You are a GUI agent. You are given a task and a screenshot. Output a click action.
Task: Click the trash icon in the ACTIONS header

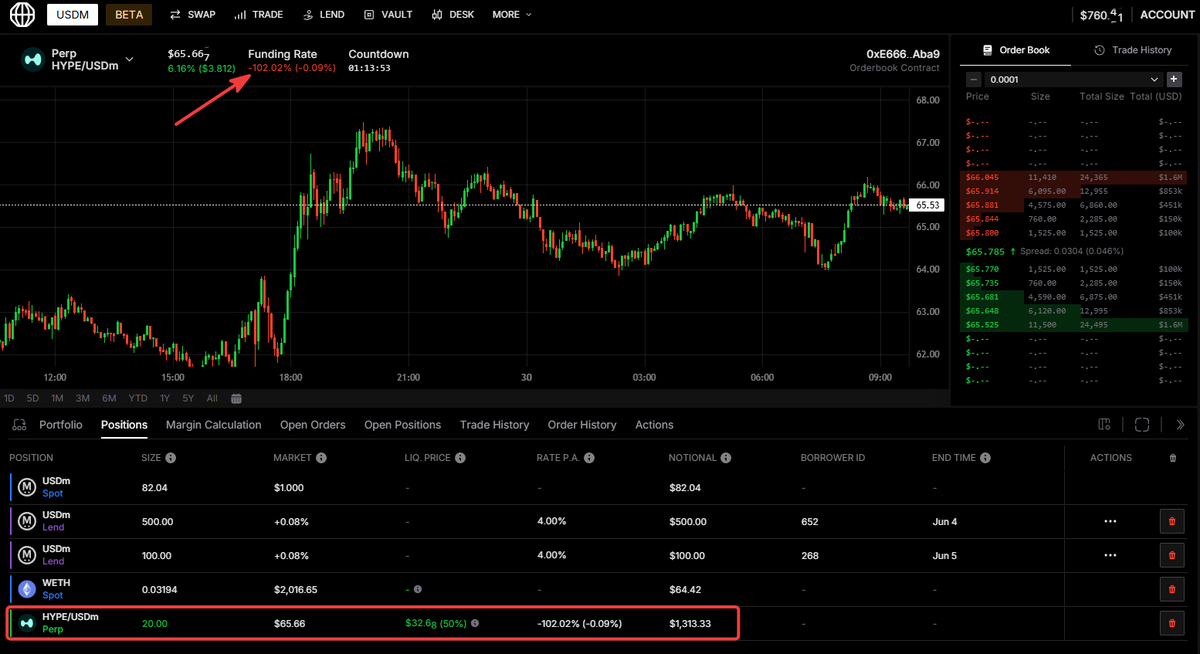1173,458
